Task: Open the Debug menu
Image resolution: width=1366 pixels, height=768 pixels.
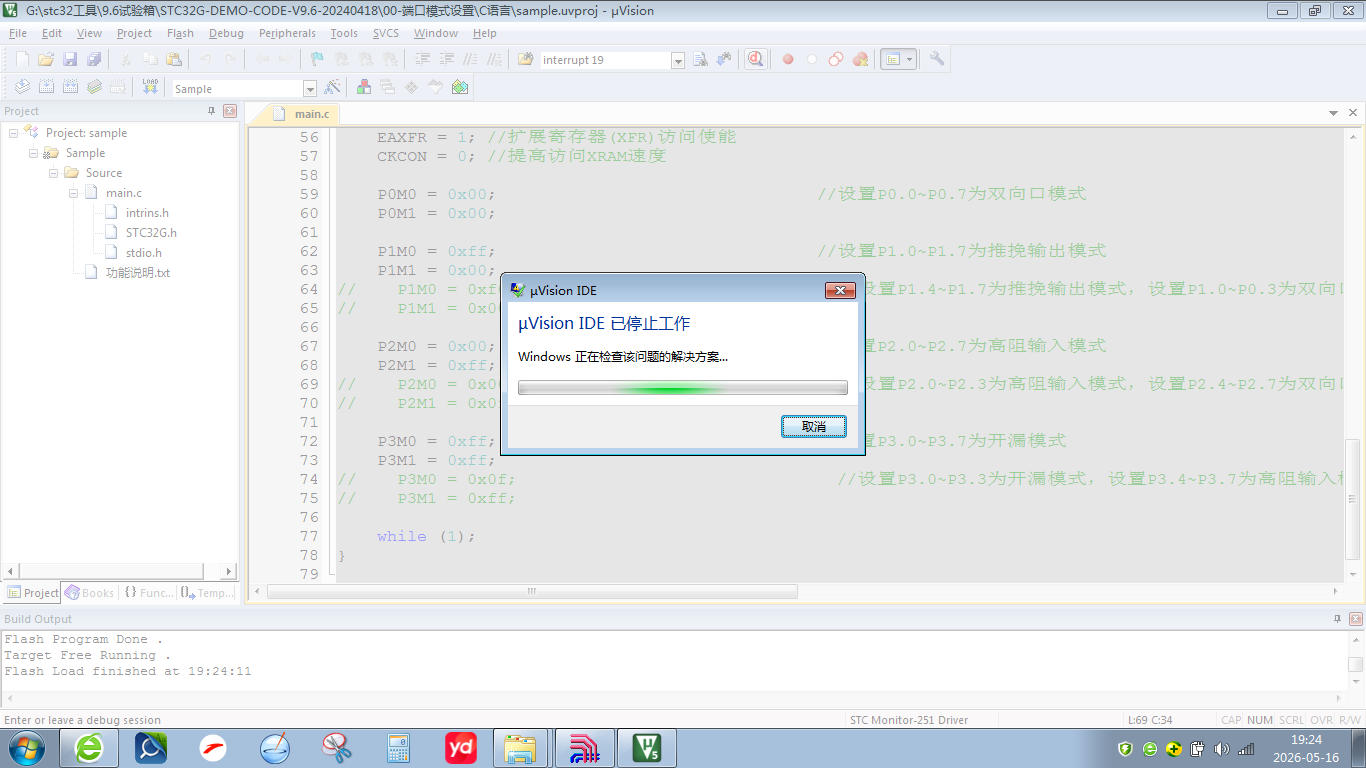Action: point(226,33)
